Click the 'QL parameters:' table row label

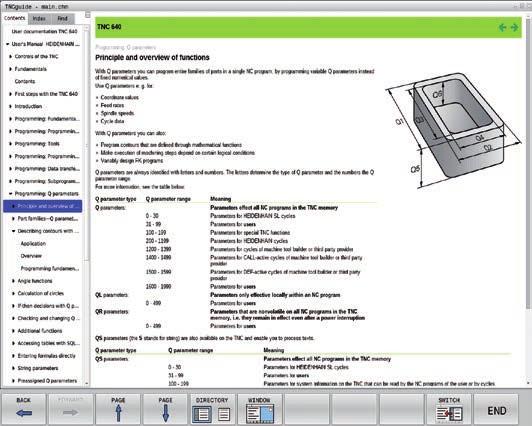point(112,295)
